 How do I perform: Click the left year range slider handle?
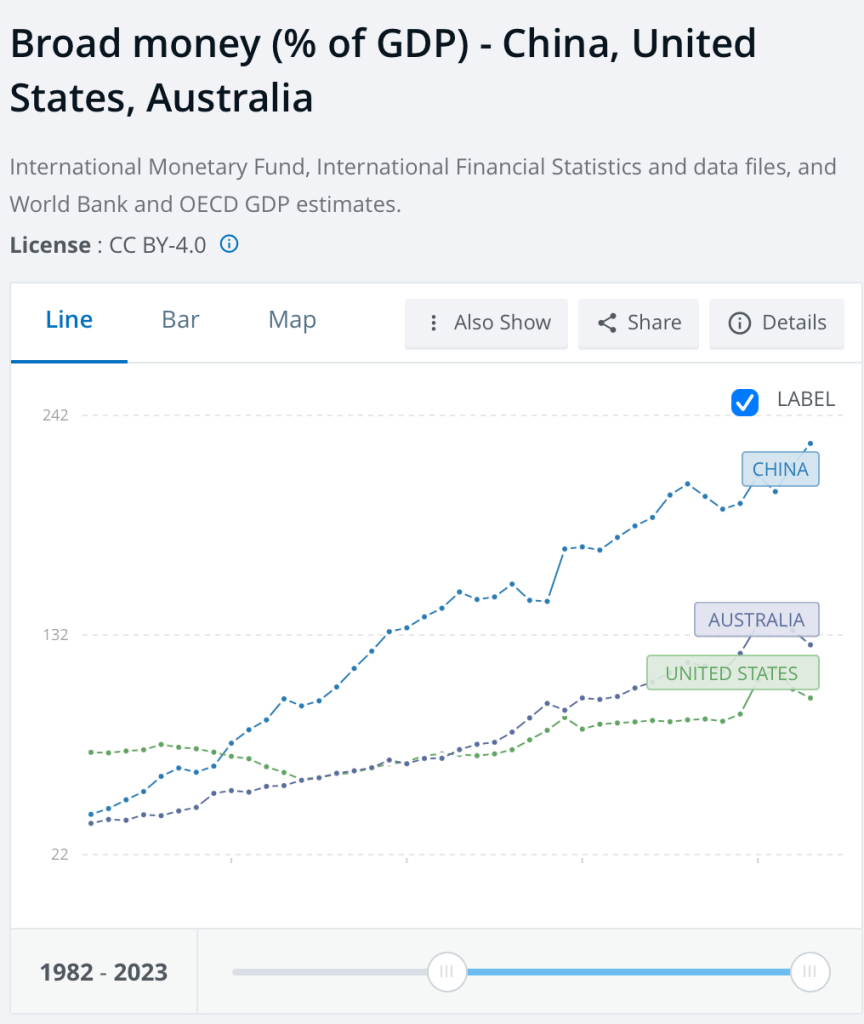(x=446, y=971)
